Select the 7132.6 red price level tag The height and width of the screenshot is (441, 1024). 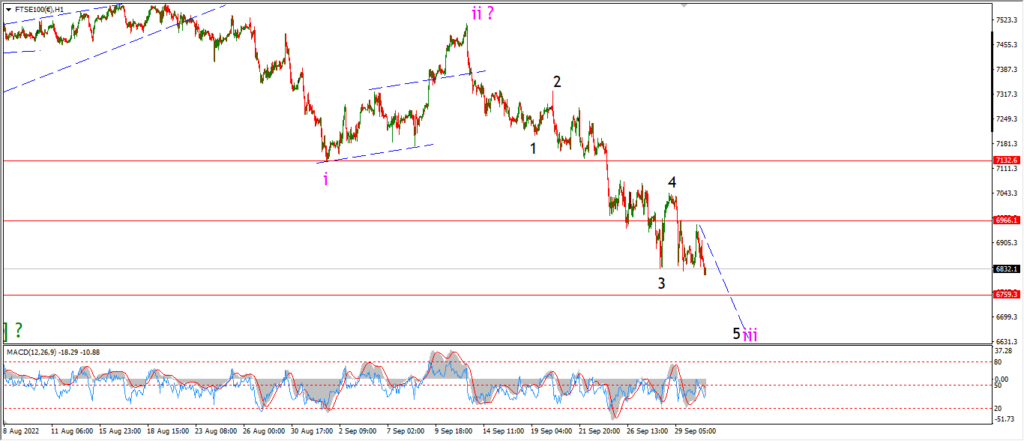tap(1006, 160)
